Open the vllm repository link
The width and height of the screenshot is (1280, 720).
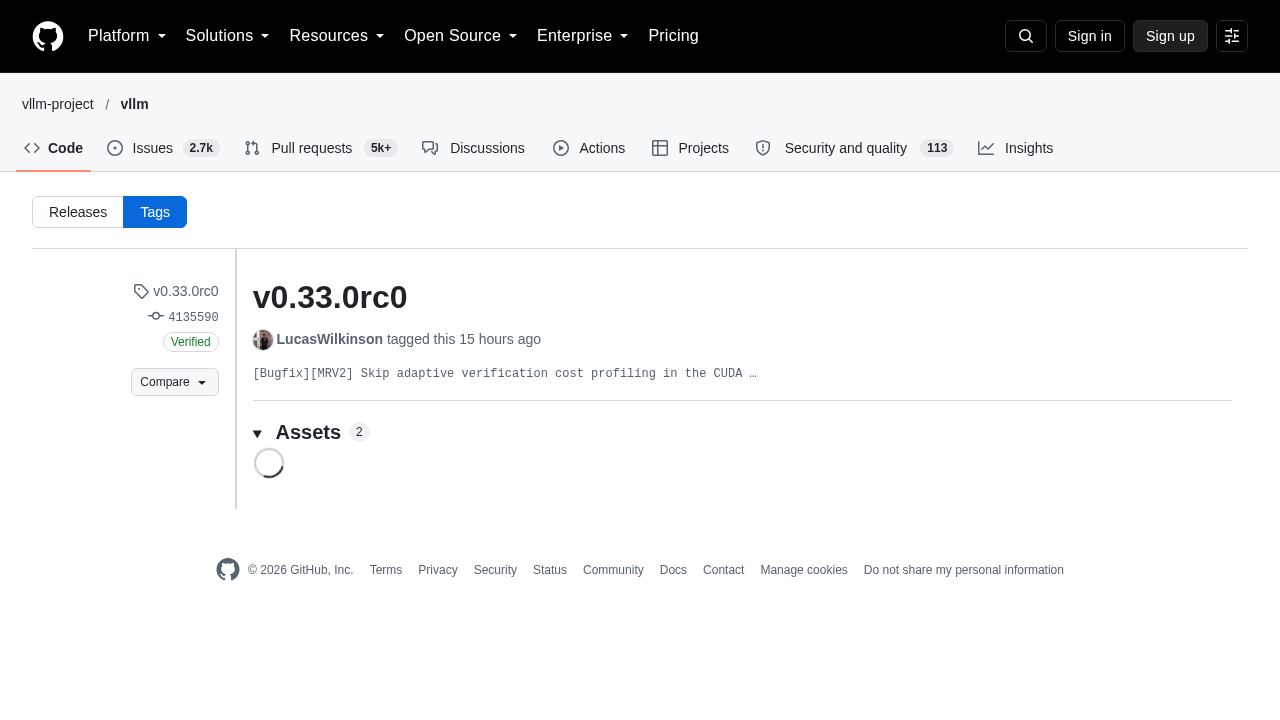[x=134, y=104]
